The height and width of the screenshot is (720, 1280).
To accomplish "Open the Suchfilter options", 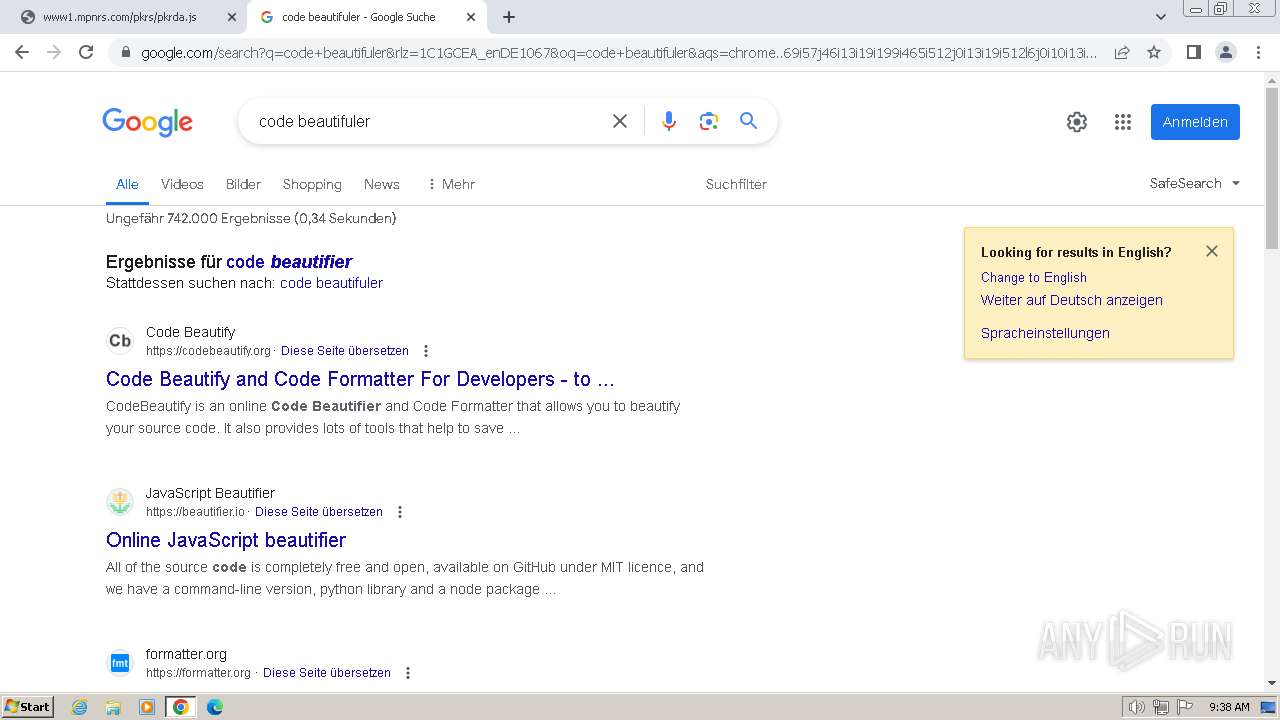I will 736,184.
